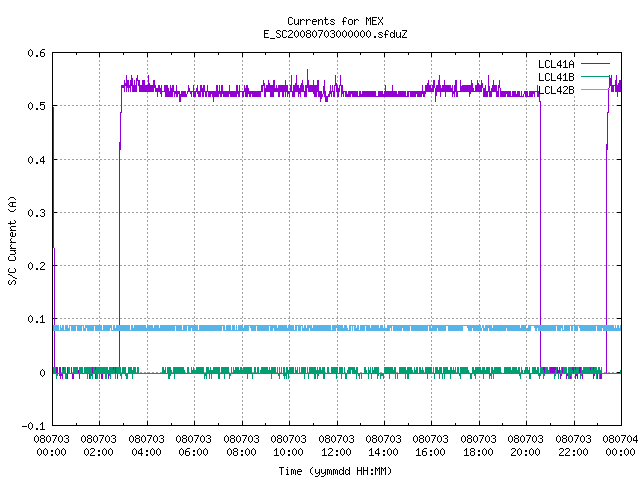Click the x-axis tick '080703 06:00'
The image size is (640, 480).
193,446
